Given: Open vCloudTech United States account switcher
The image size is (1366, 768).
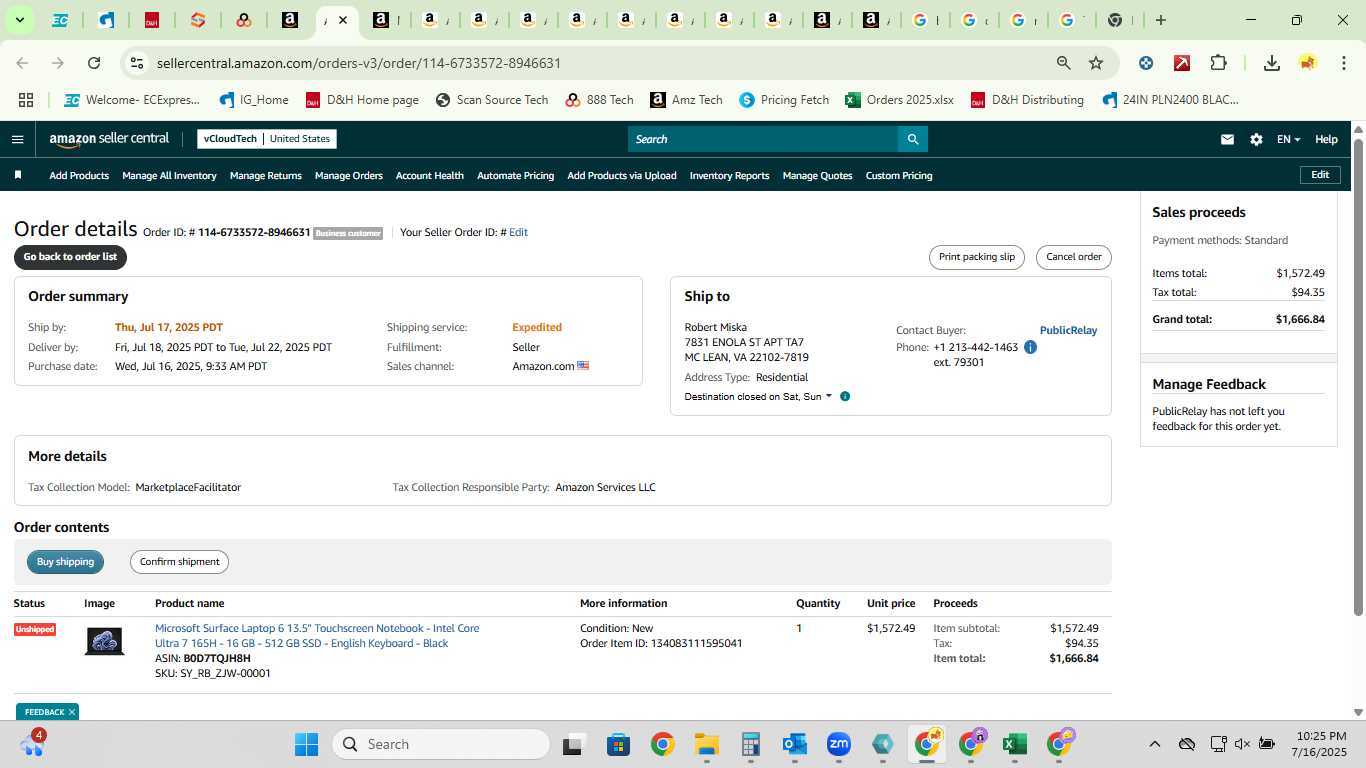Looking at the screenshot, I should 267,139.
